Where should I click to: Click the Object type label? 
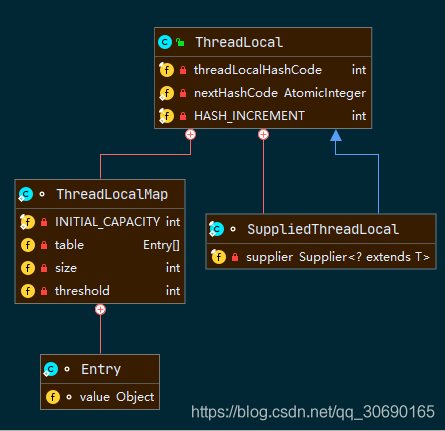[135, 397]
